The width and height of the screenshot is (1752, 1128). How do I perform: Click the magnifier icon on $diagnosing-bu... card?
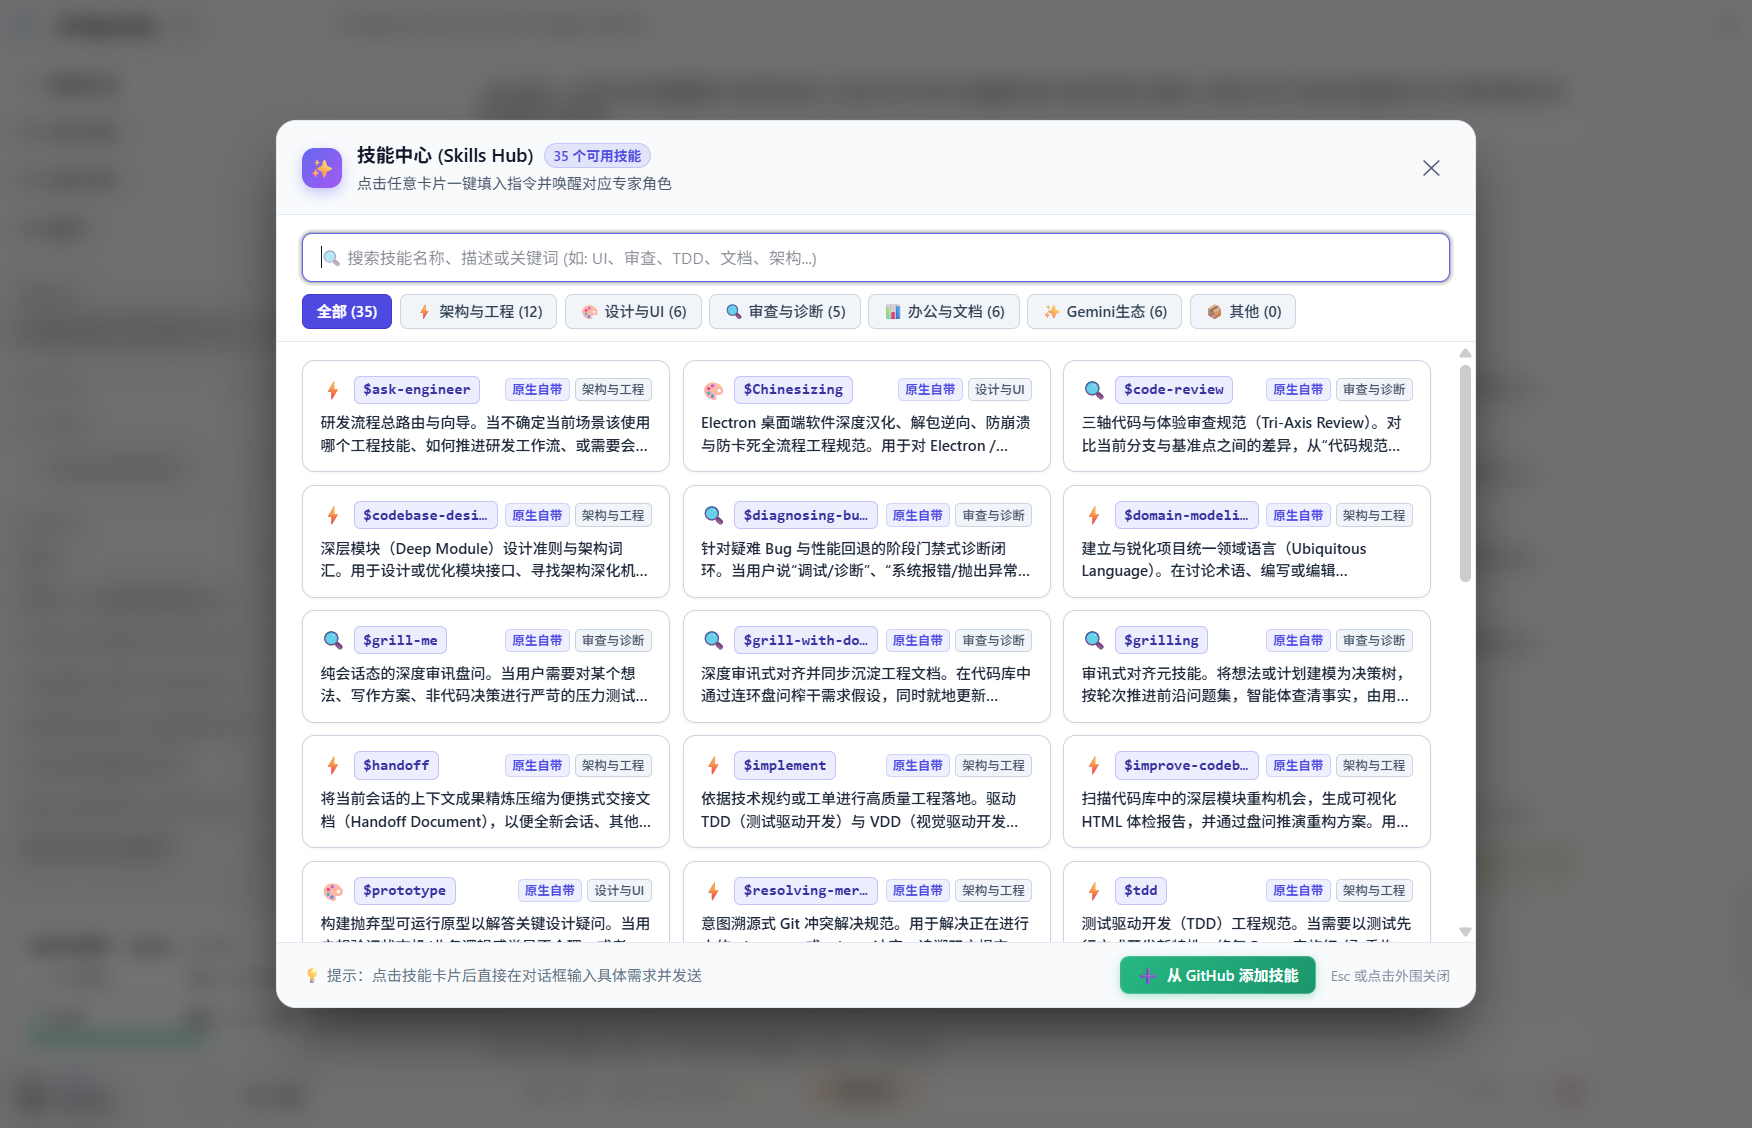coord(713,515)
